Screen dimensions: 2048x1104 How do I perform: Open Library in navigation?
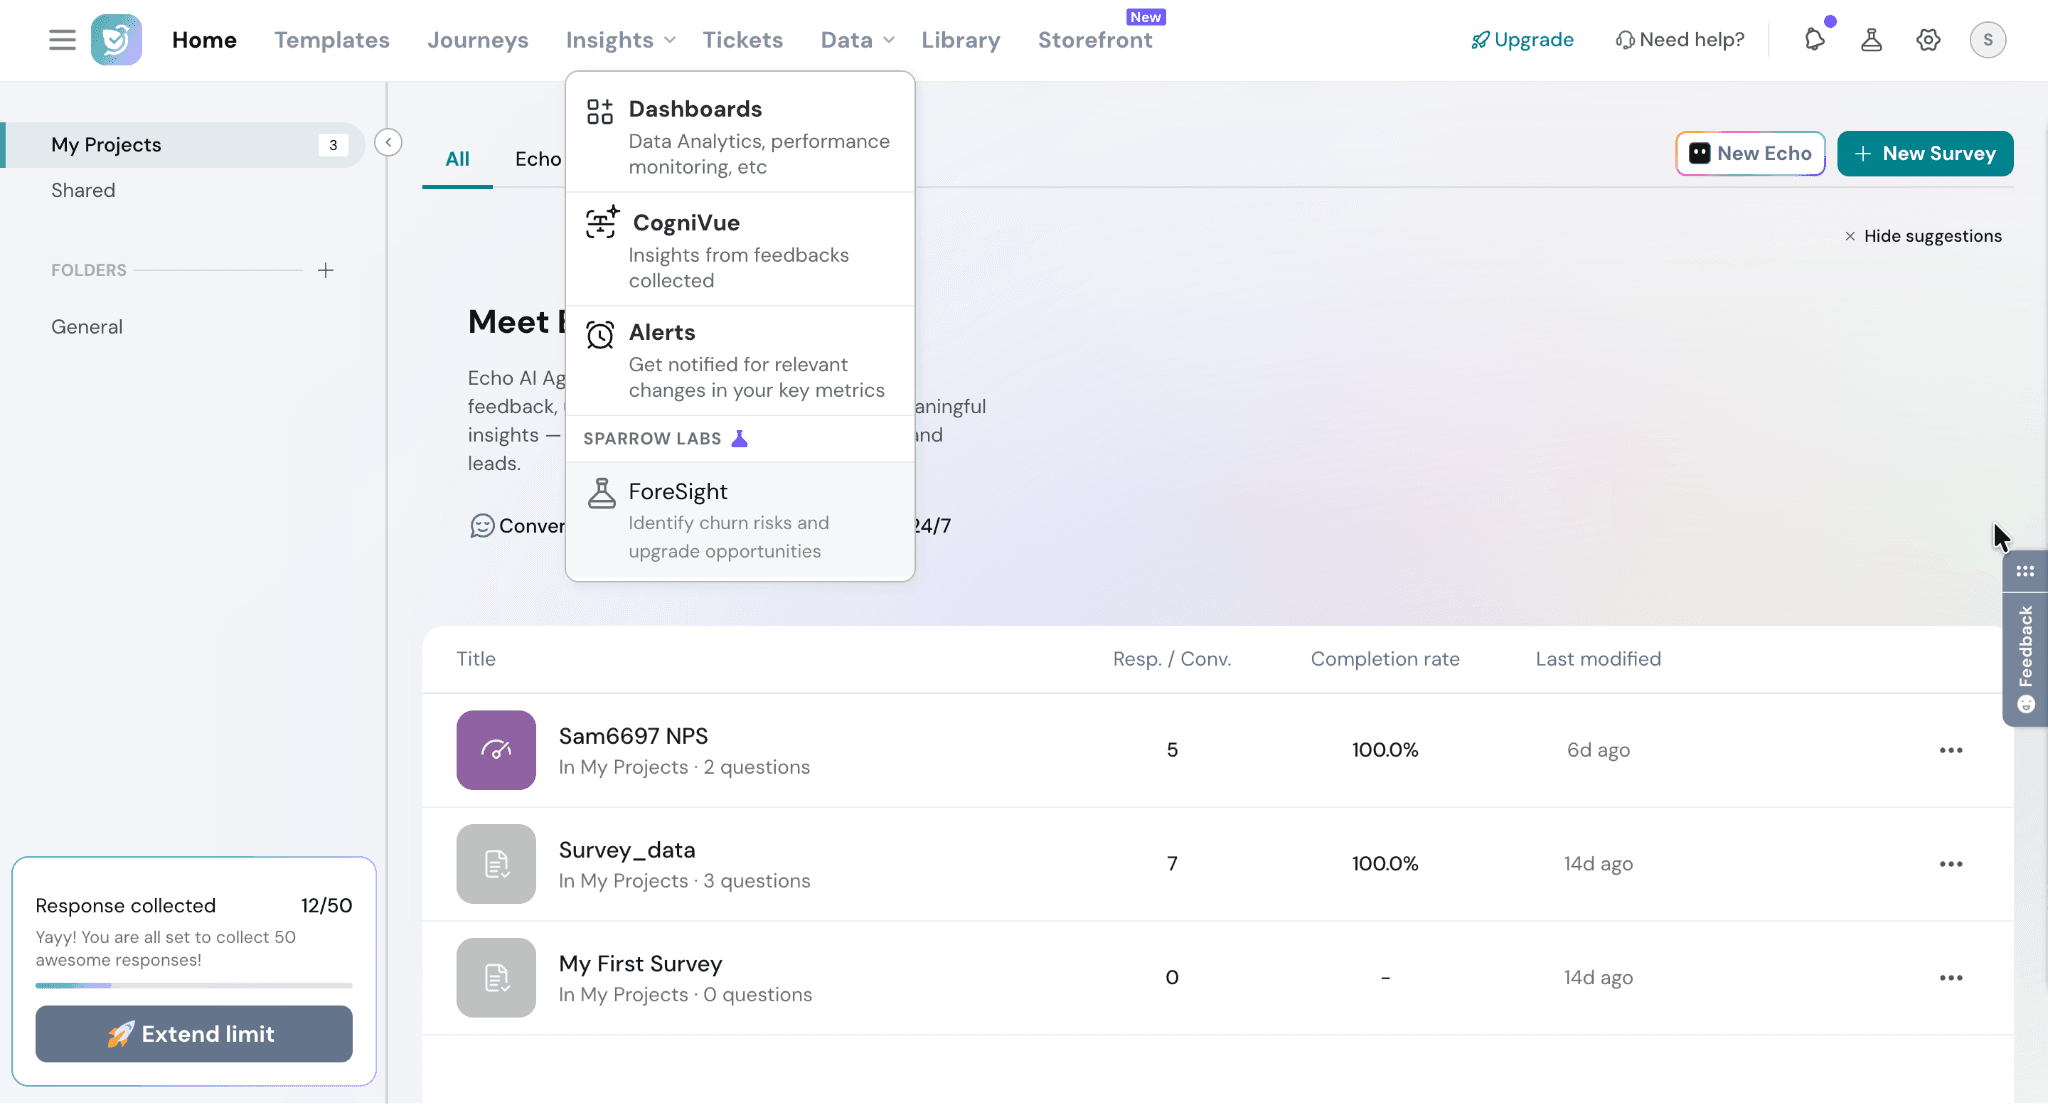click(961, 40)
